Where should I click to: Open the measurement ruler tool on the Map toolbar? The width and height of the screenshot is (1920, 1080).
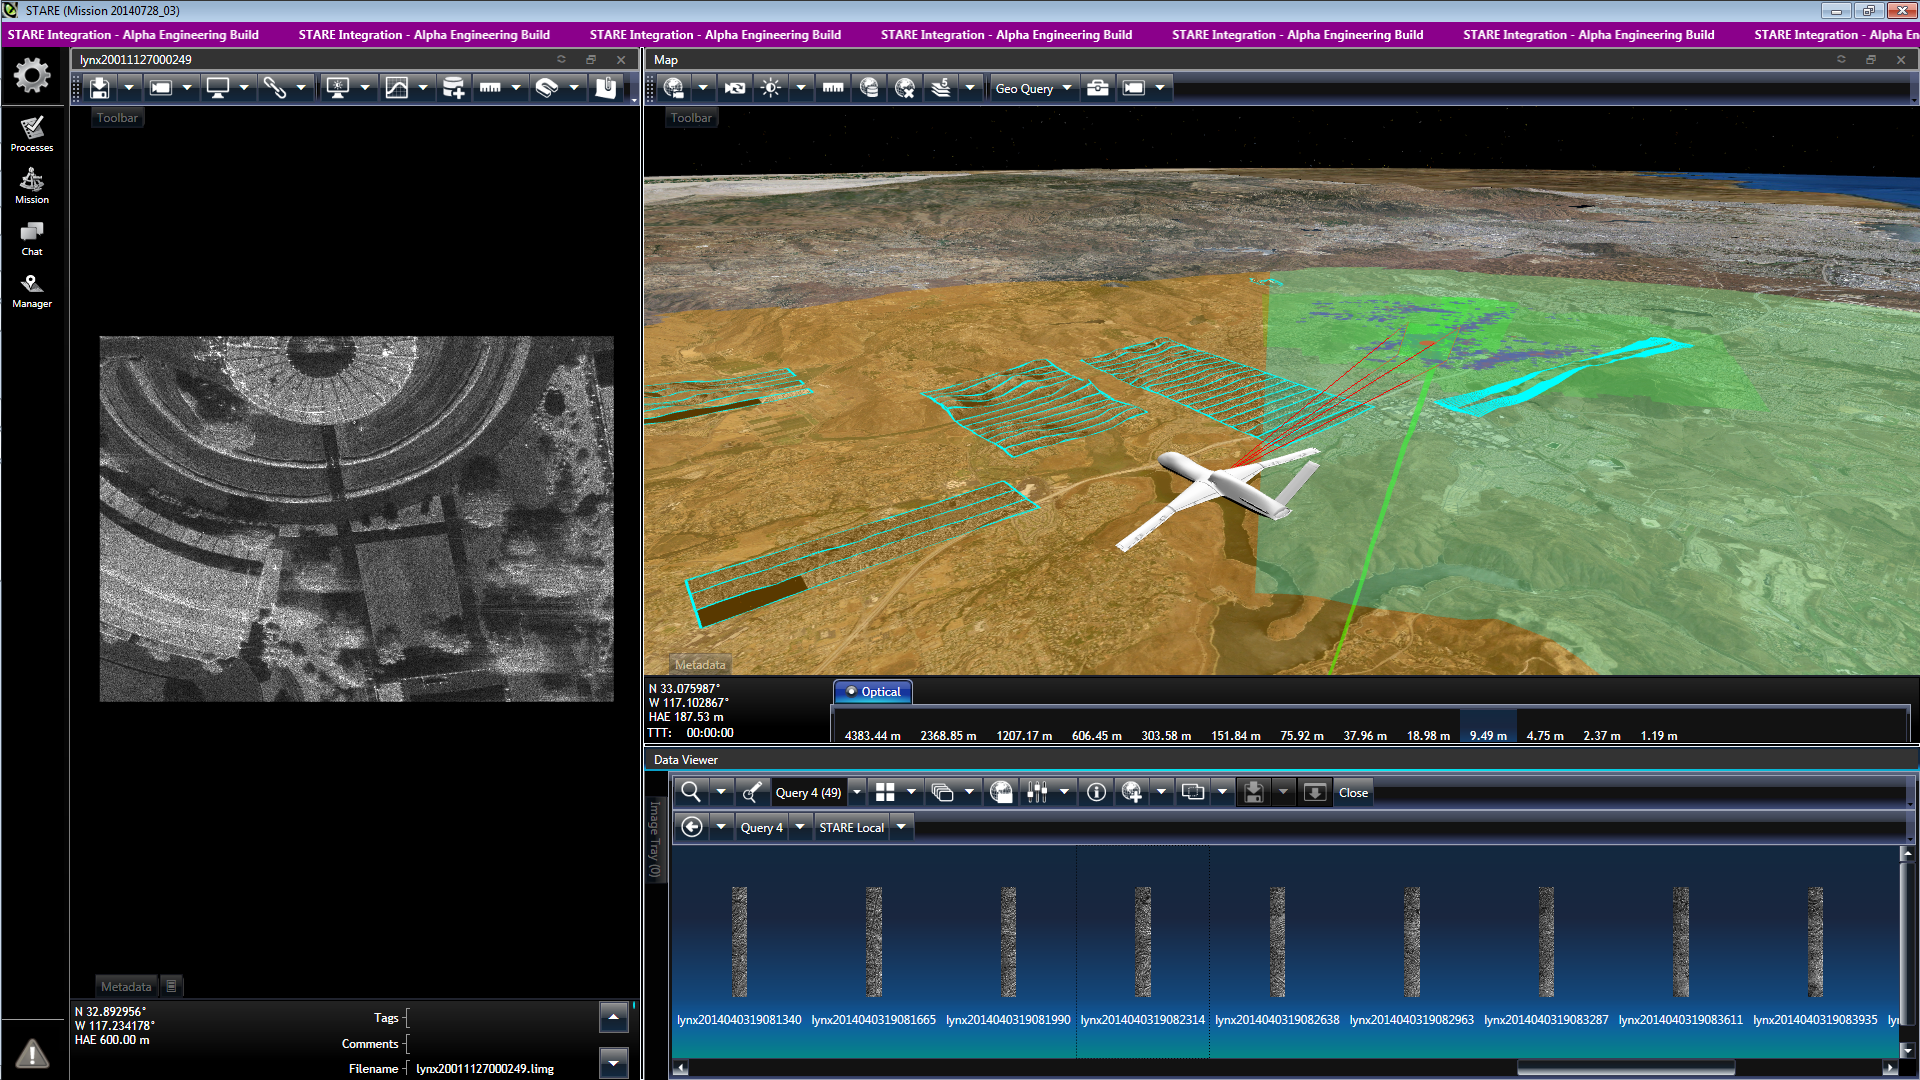(x=834, y=88)
